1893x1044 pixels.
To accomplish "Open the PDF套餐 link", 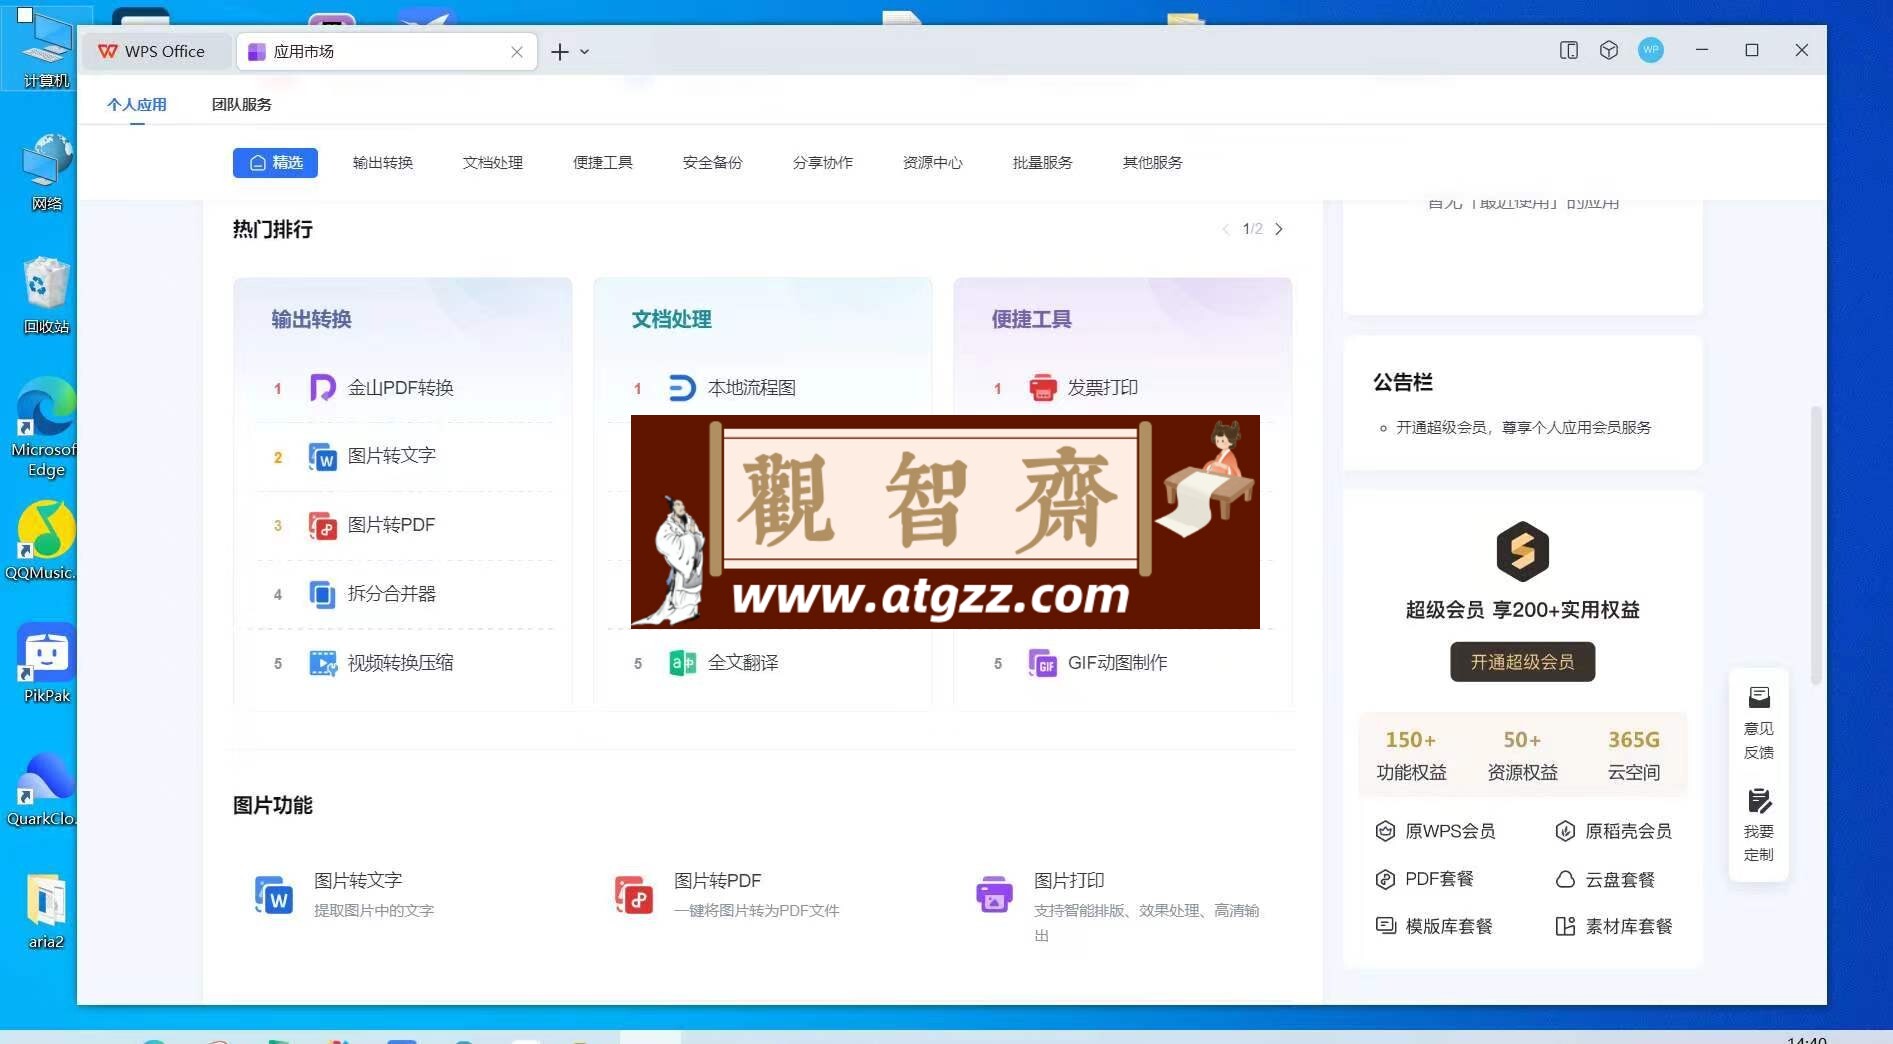I will 1425,879.
